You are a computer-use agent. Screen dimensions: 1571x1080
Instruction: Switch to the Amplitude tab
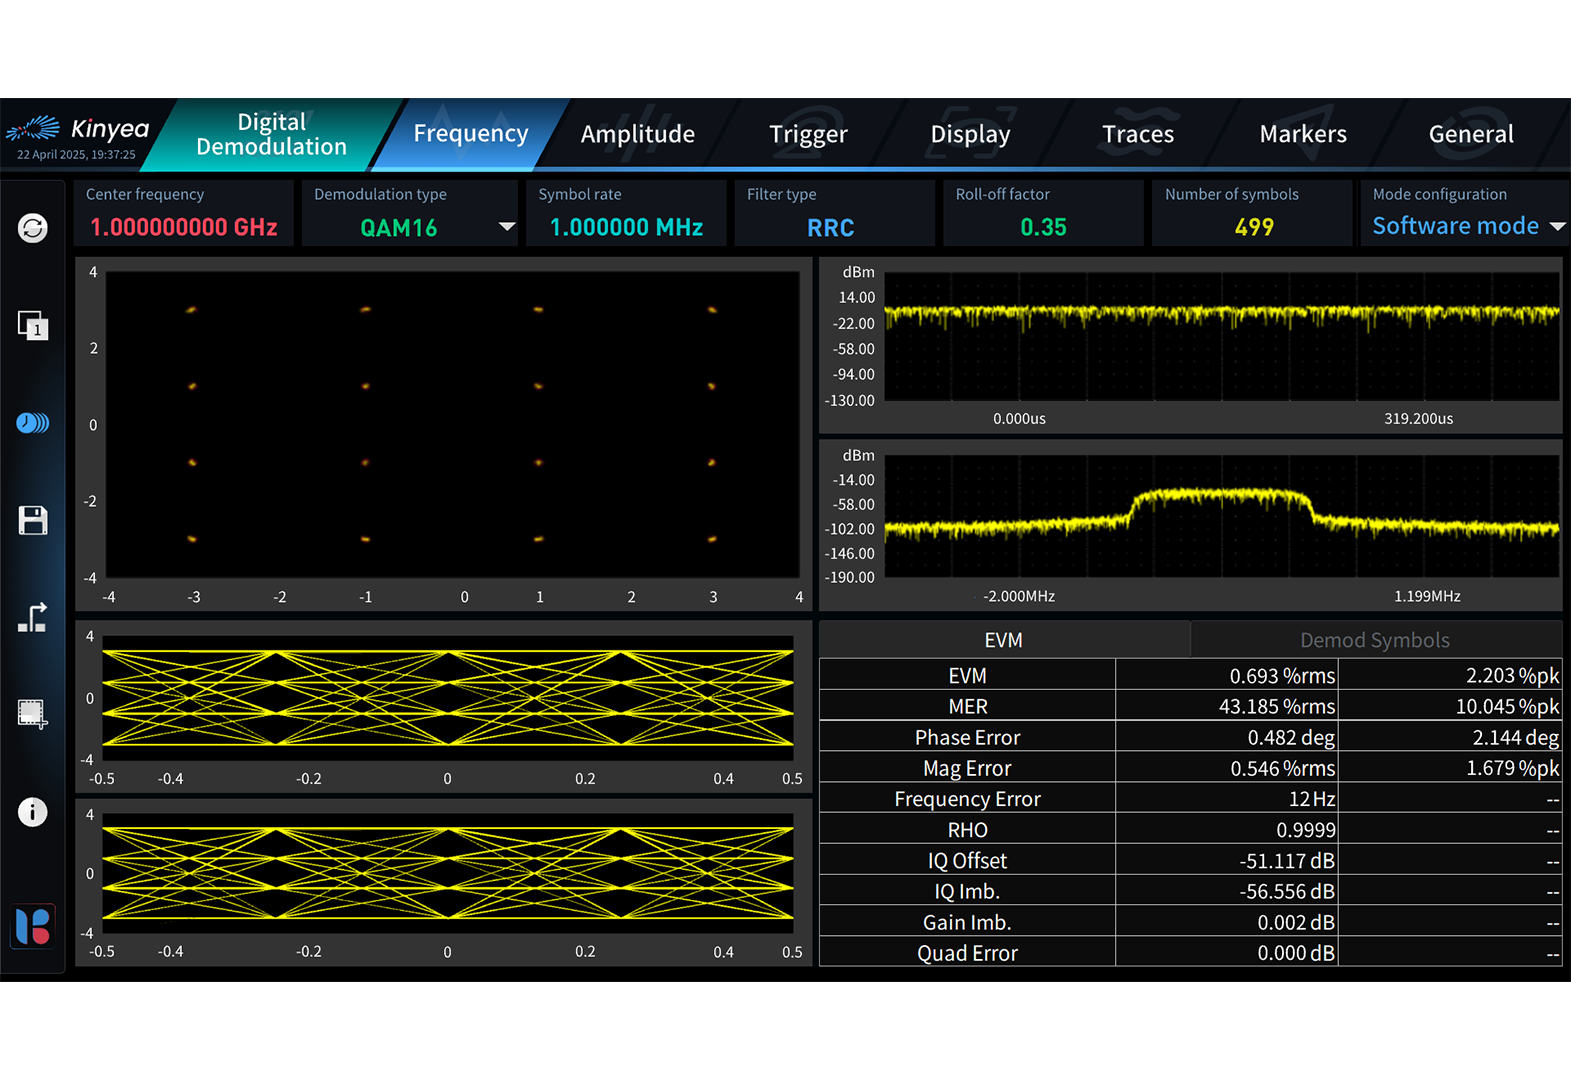(638, 134)
